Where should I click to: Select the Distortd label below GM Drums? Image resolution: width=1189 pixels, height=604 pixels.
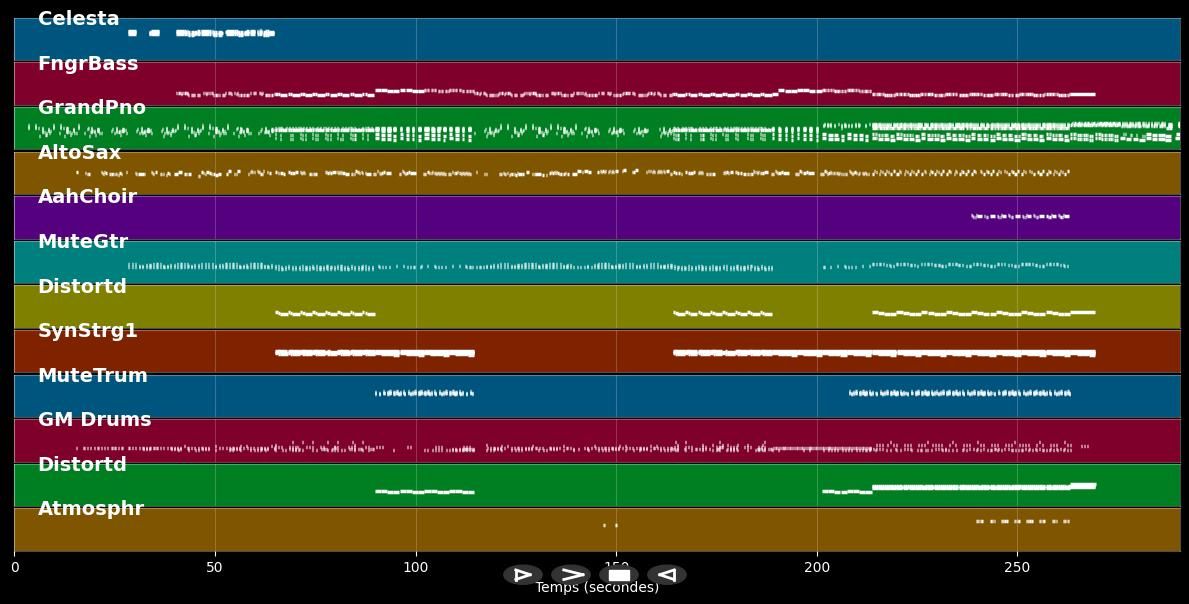pos(82,465)
